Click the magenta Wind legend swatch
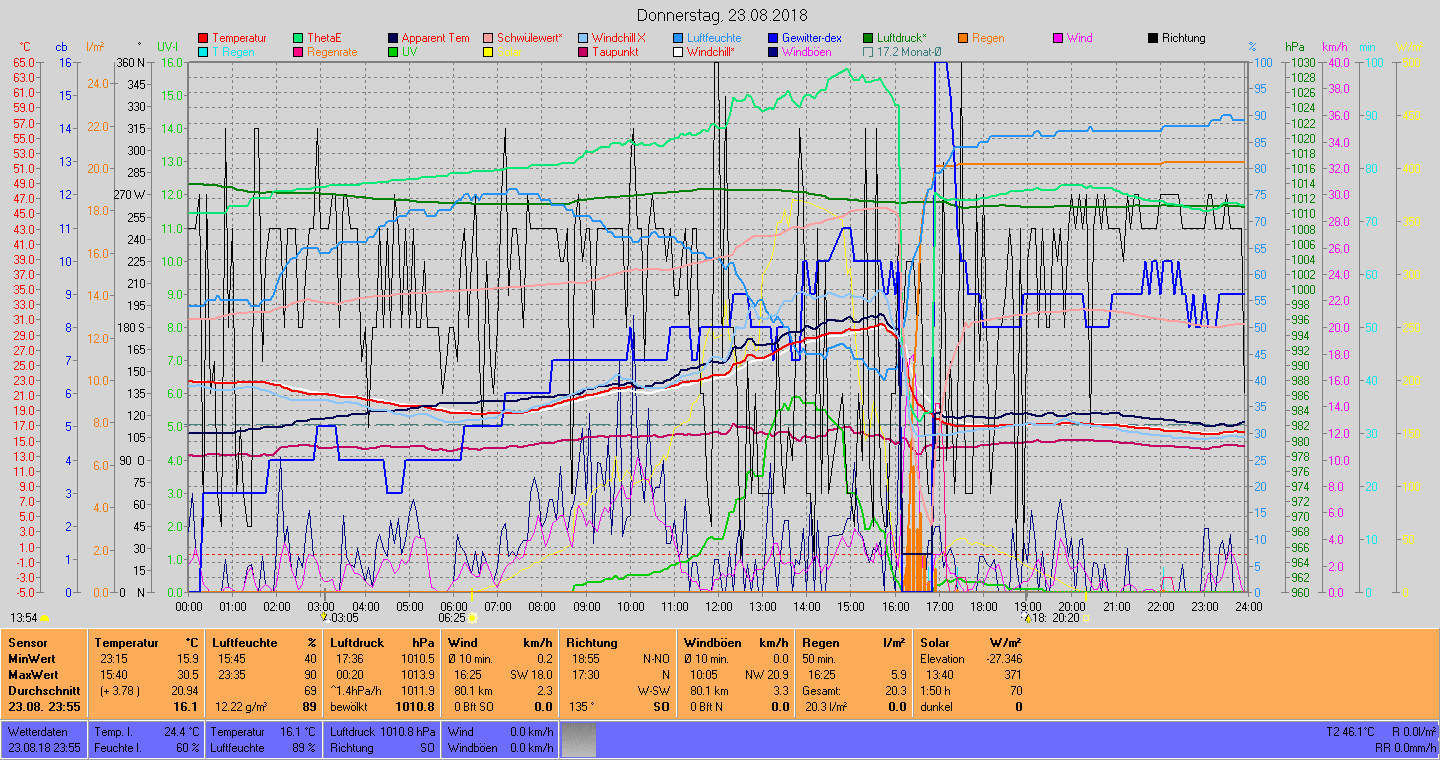This screenshot has height=760, width=1440. (1058, 38)
